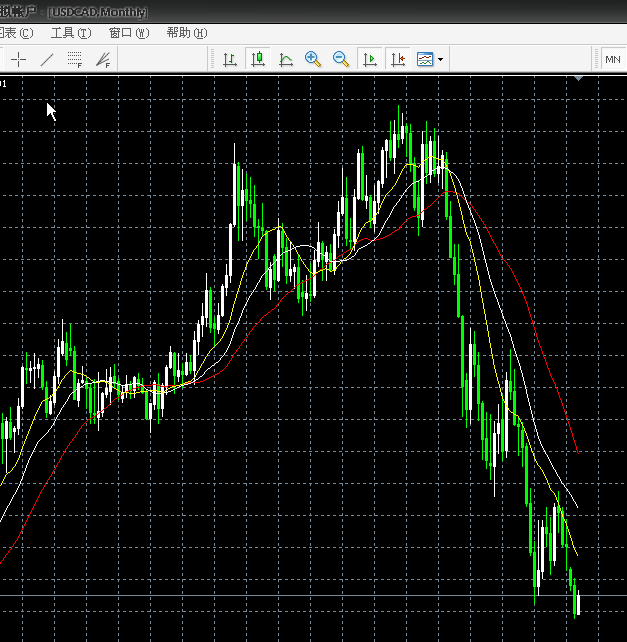Click the latest candlestick on the chart
This screenshot has width=627, height=642.
[x=578, y=604]
